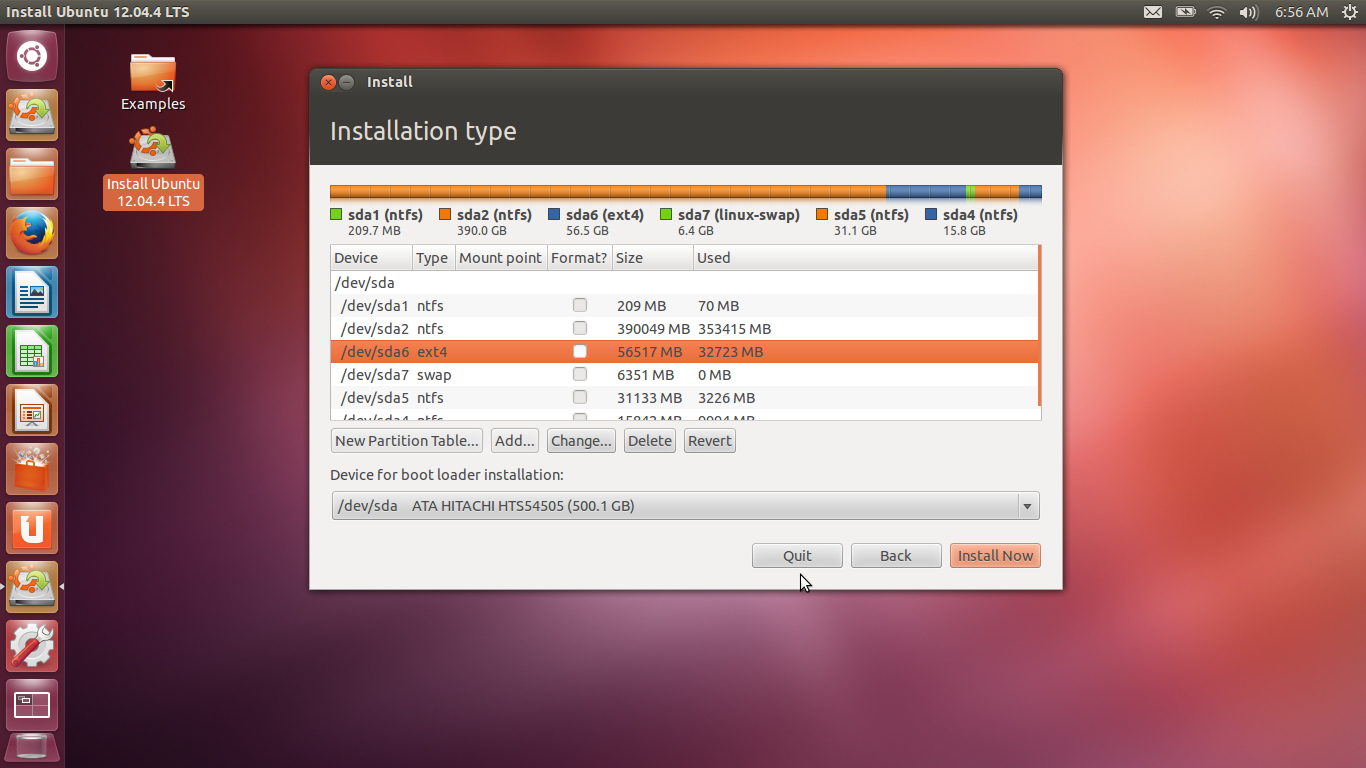Screen dimensions: 1366x768
Task: Click sda5 (ntfs) orange legend swatch
Action: coord(822,214)
